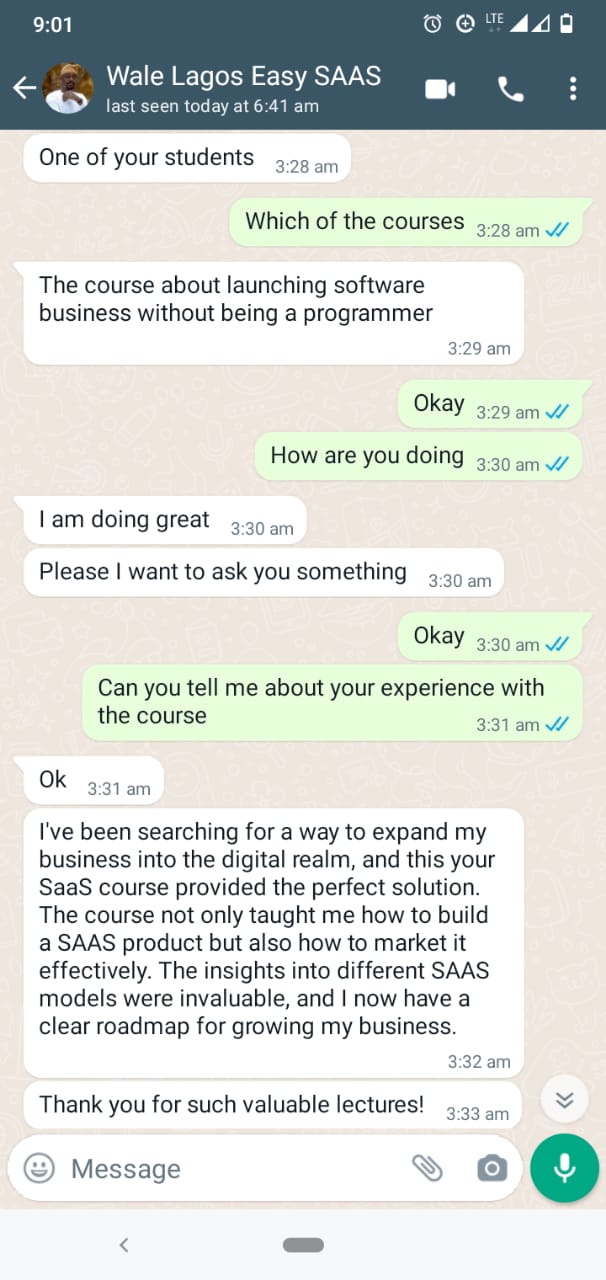Open the camera to send a photo
The image size is (606, 1280).
[492, 1168]
